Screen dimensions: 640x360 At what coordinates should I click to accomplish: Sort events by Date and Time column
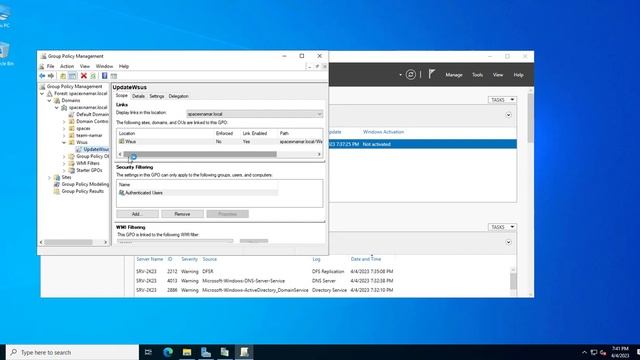tap(366, 259)
